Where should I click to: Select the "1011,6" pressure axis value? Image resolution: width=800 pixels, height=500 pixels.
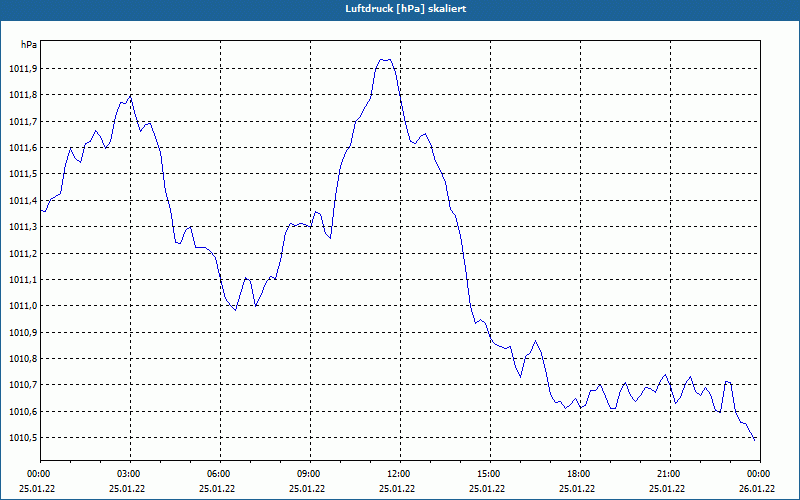pos(23,148)
